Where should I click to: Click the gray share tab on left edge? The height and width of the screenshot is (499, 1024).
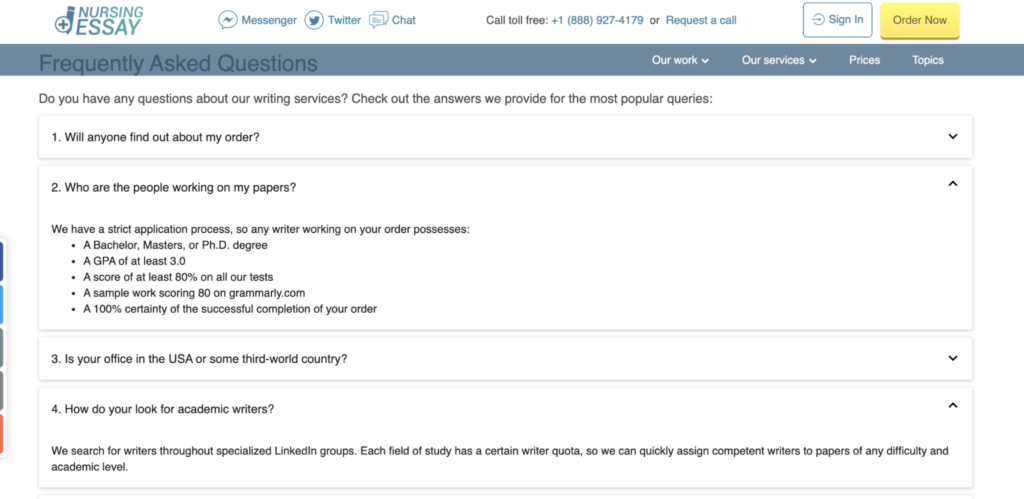[1, 391]
